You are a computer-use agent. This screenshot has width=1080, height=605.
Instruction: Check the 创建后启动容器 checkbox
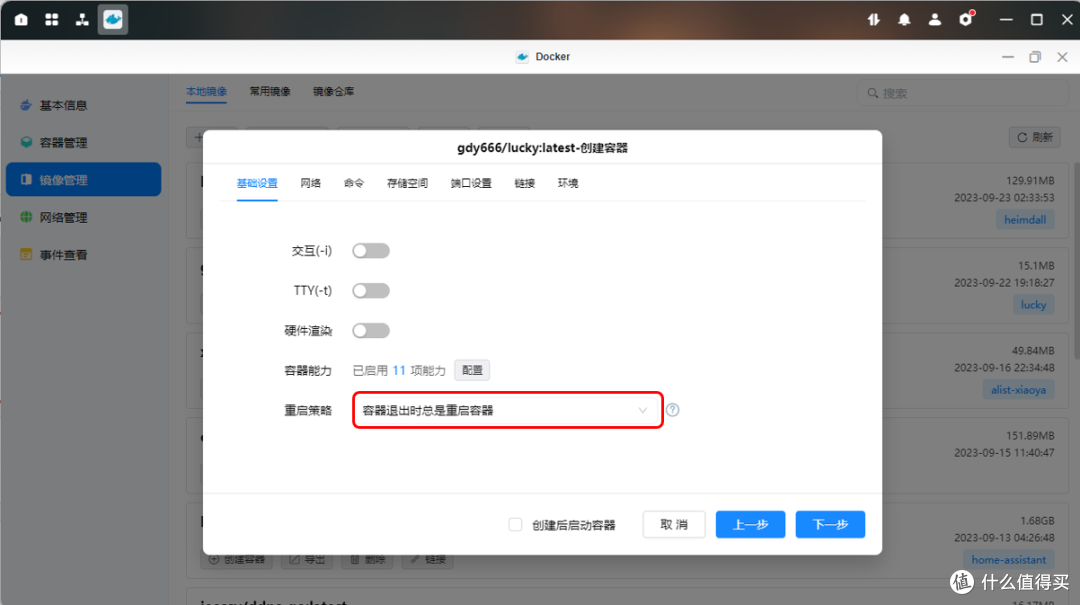(515, 524)
